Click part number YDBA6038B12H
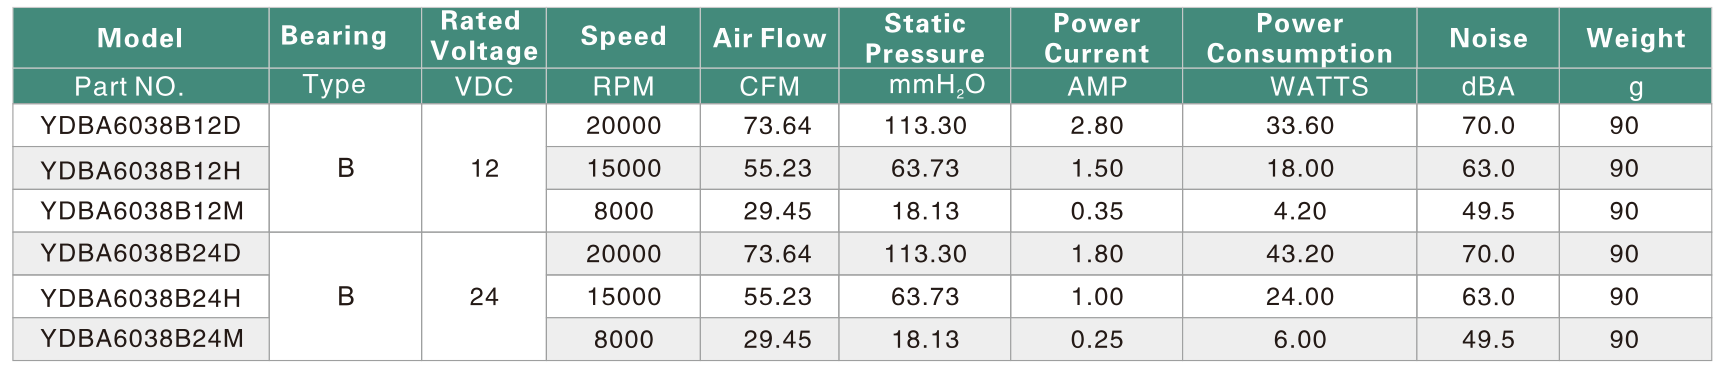This screenshot has width=1722, height=371. coord(141,170)
